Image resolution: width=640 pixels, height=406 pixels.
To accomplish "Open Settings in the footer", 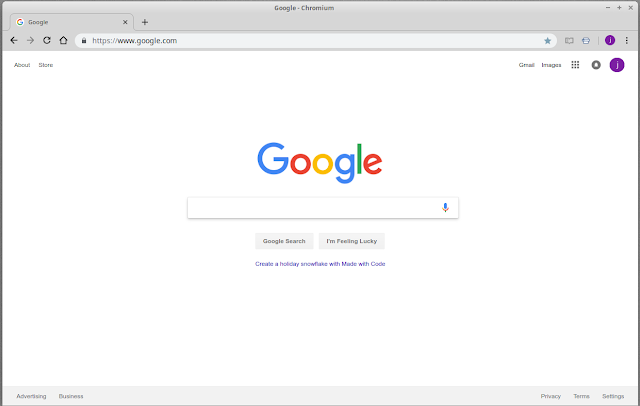I will pyautogui.click(x=613, y=396).
